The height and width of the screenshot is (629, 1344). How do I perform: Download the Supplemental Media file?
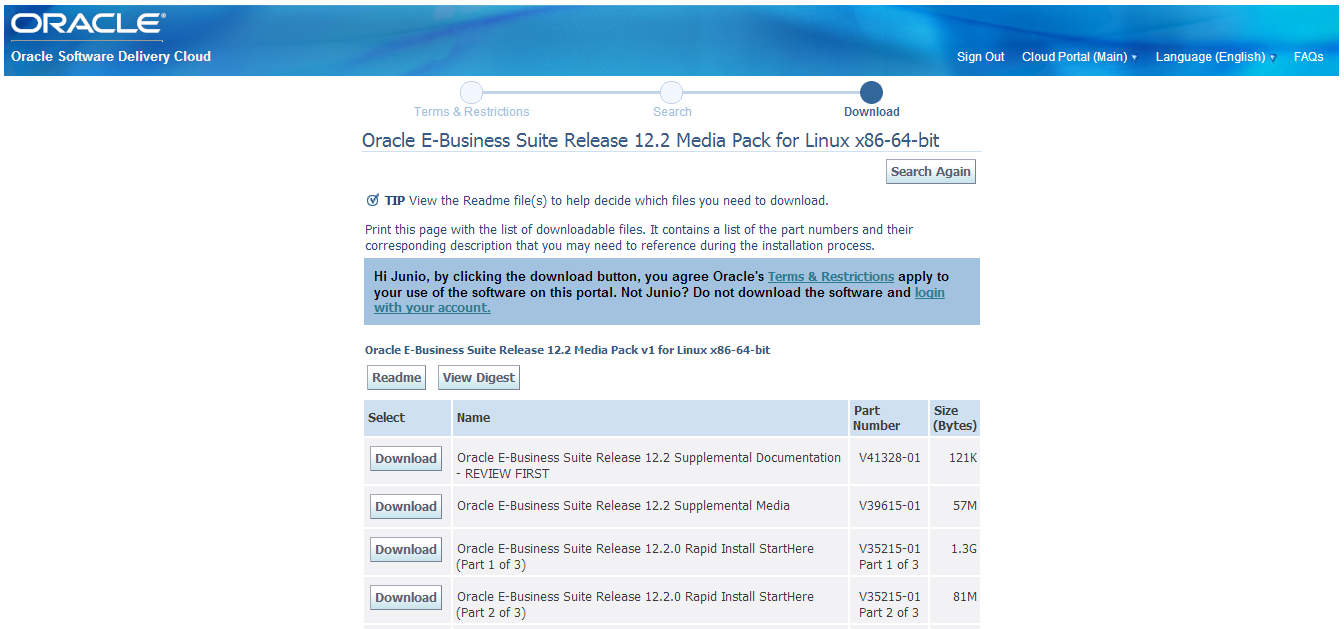point(405,507)
